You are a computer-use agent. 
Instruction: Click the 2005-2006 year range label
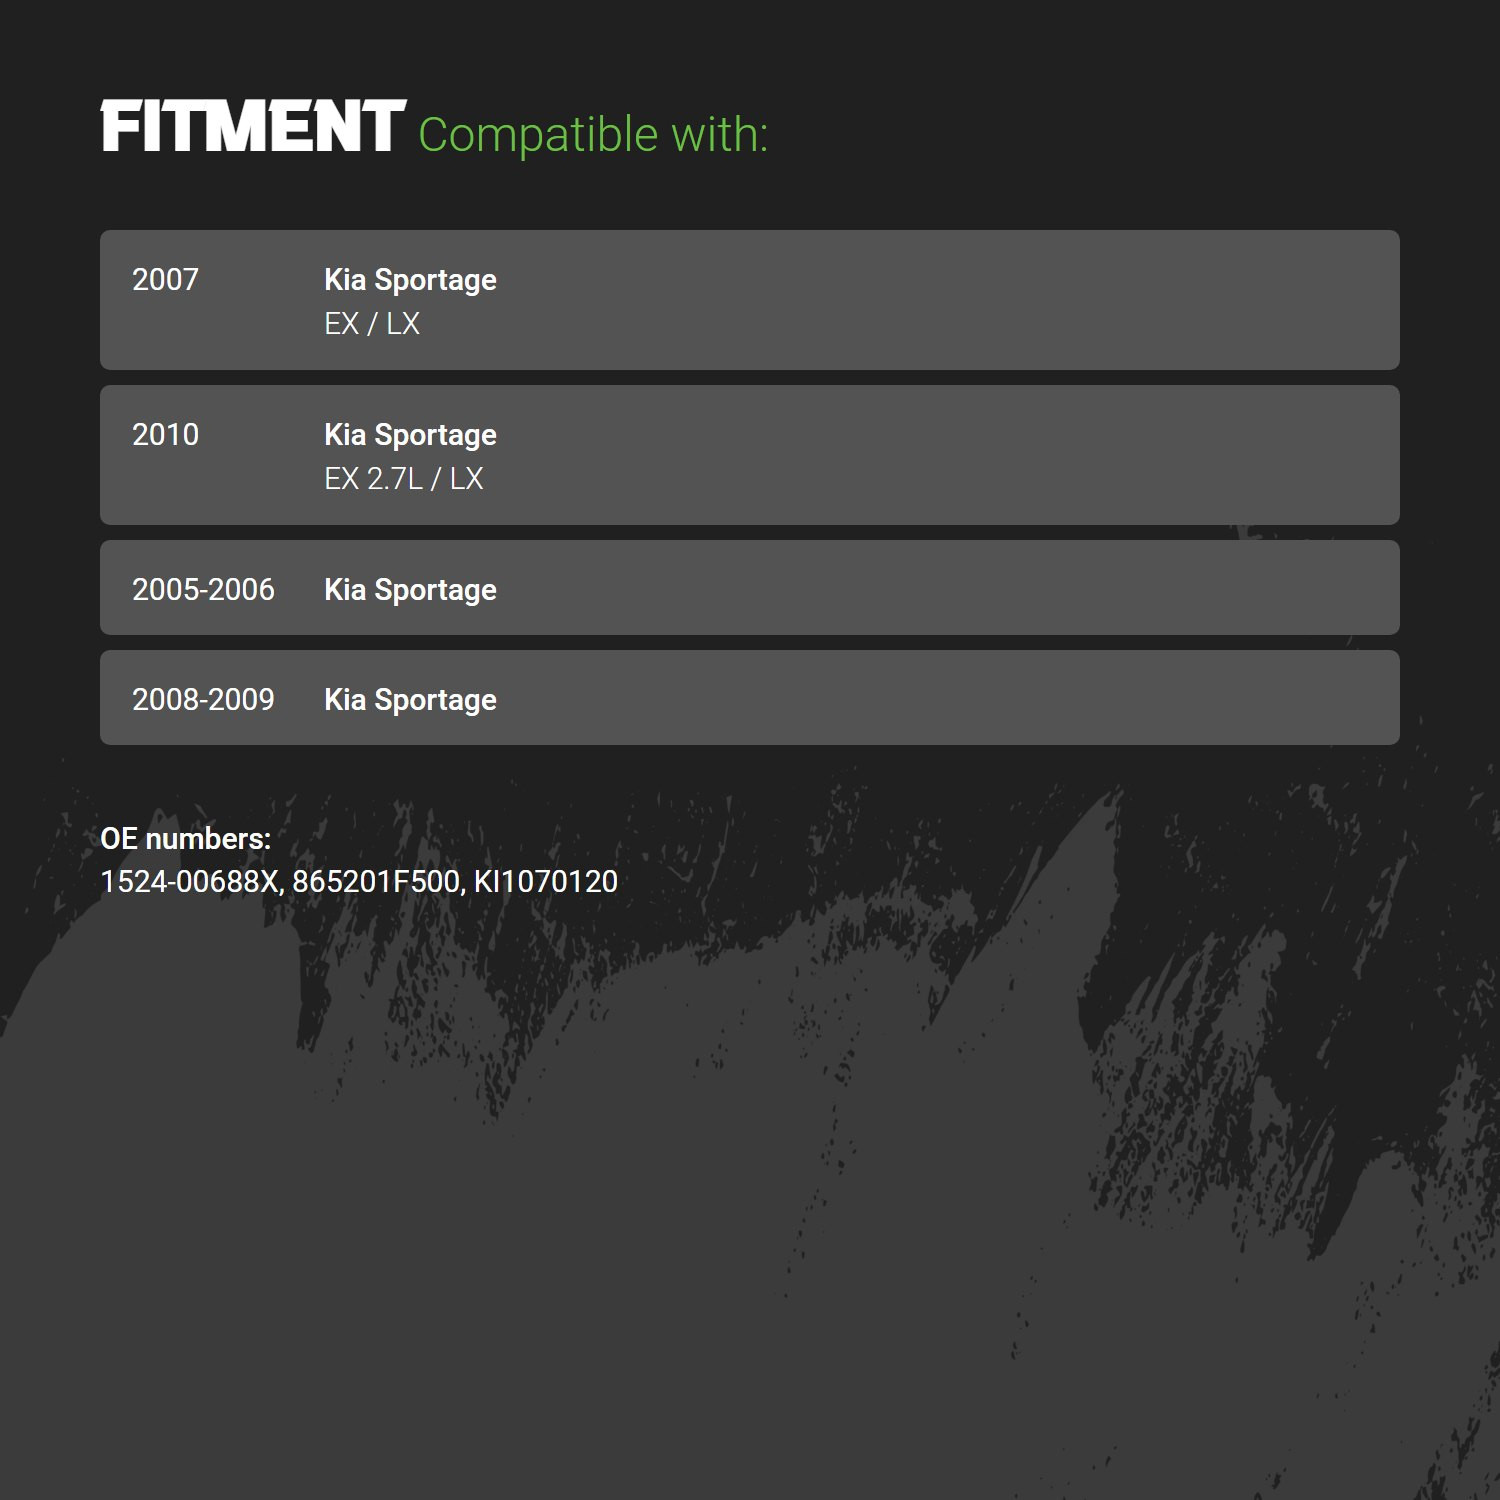(203, 590)
